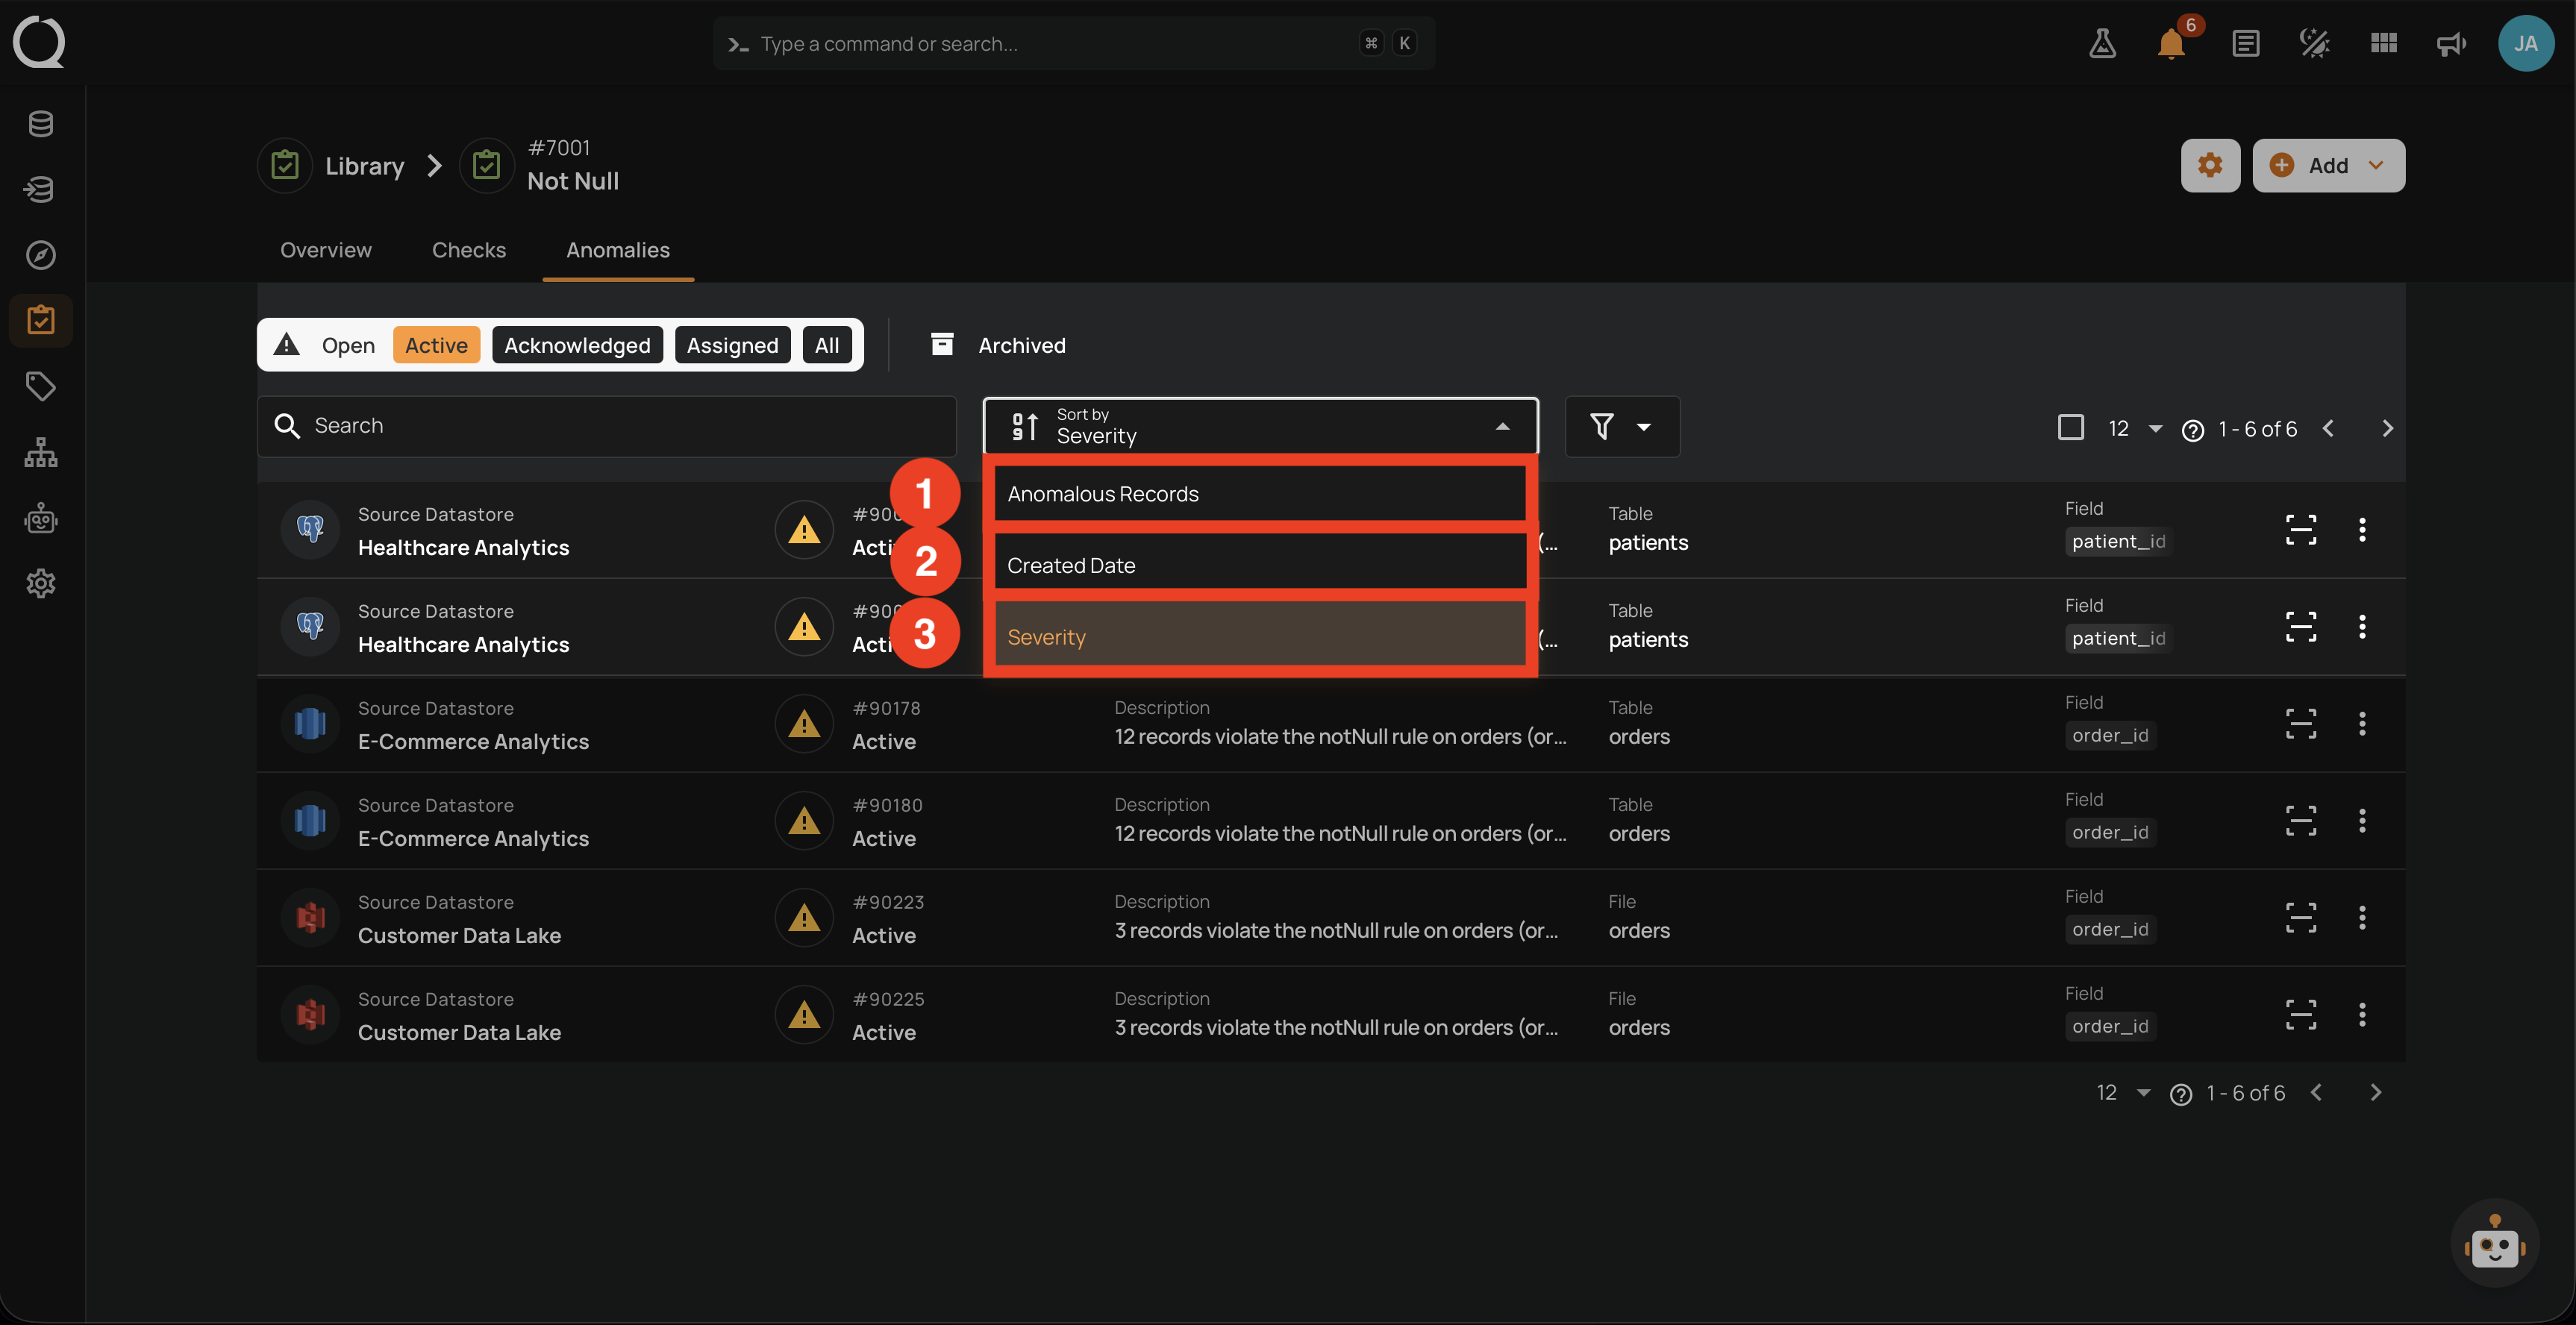Select the Acknowledged status filter
The image size is (2576, 1325).
coord(577,345)
